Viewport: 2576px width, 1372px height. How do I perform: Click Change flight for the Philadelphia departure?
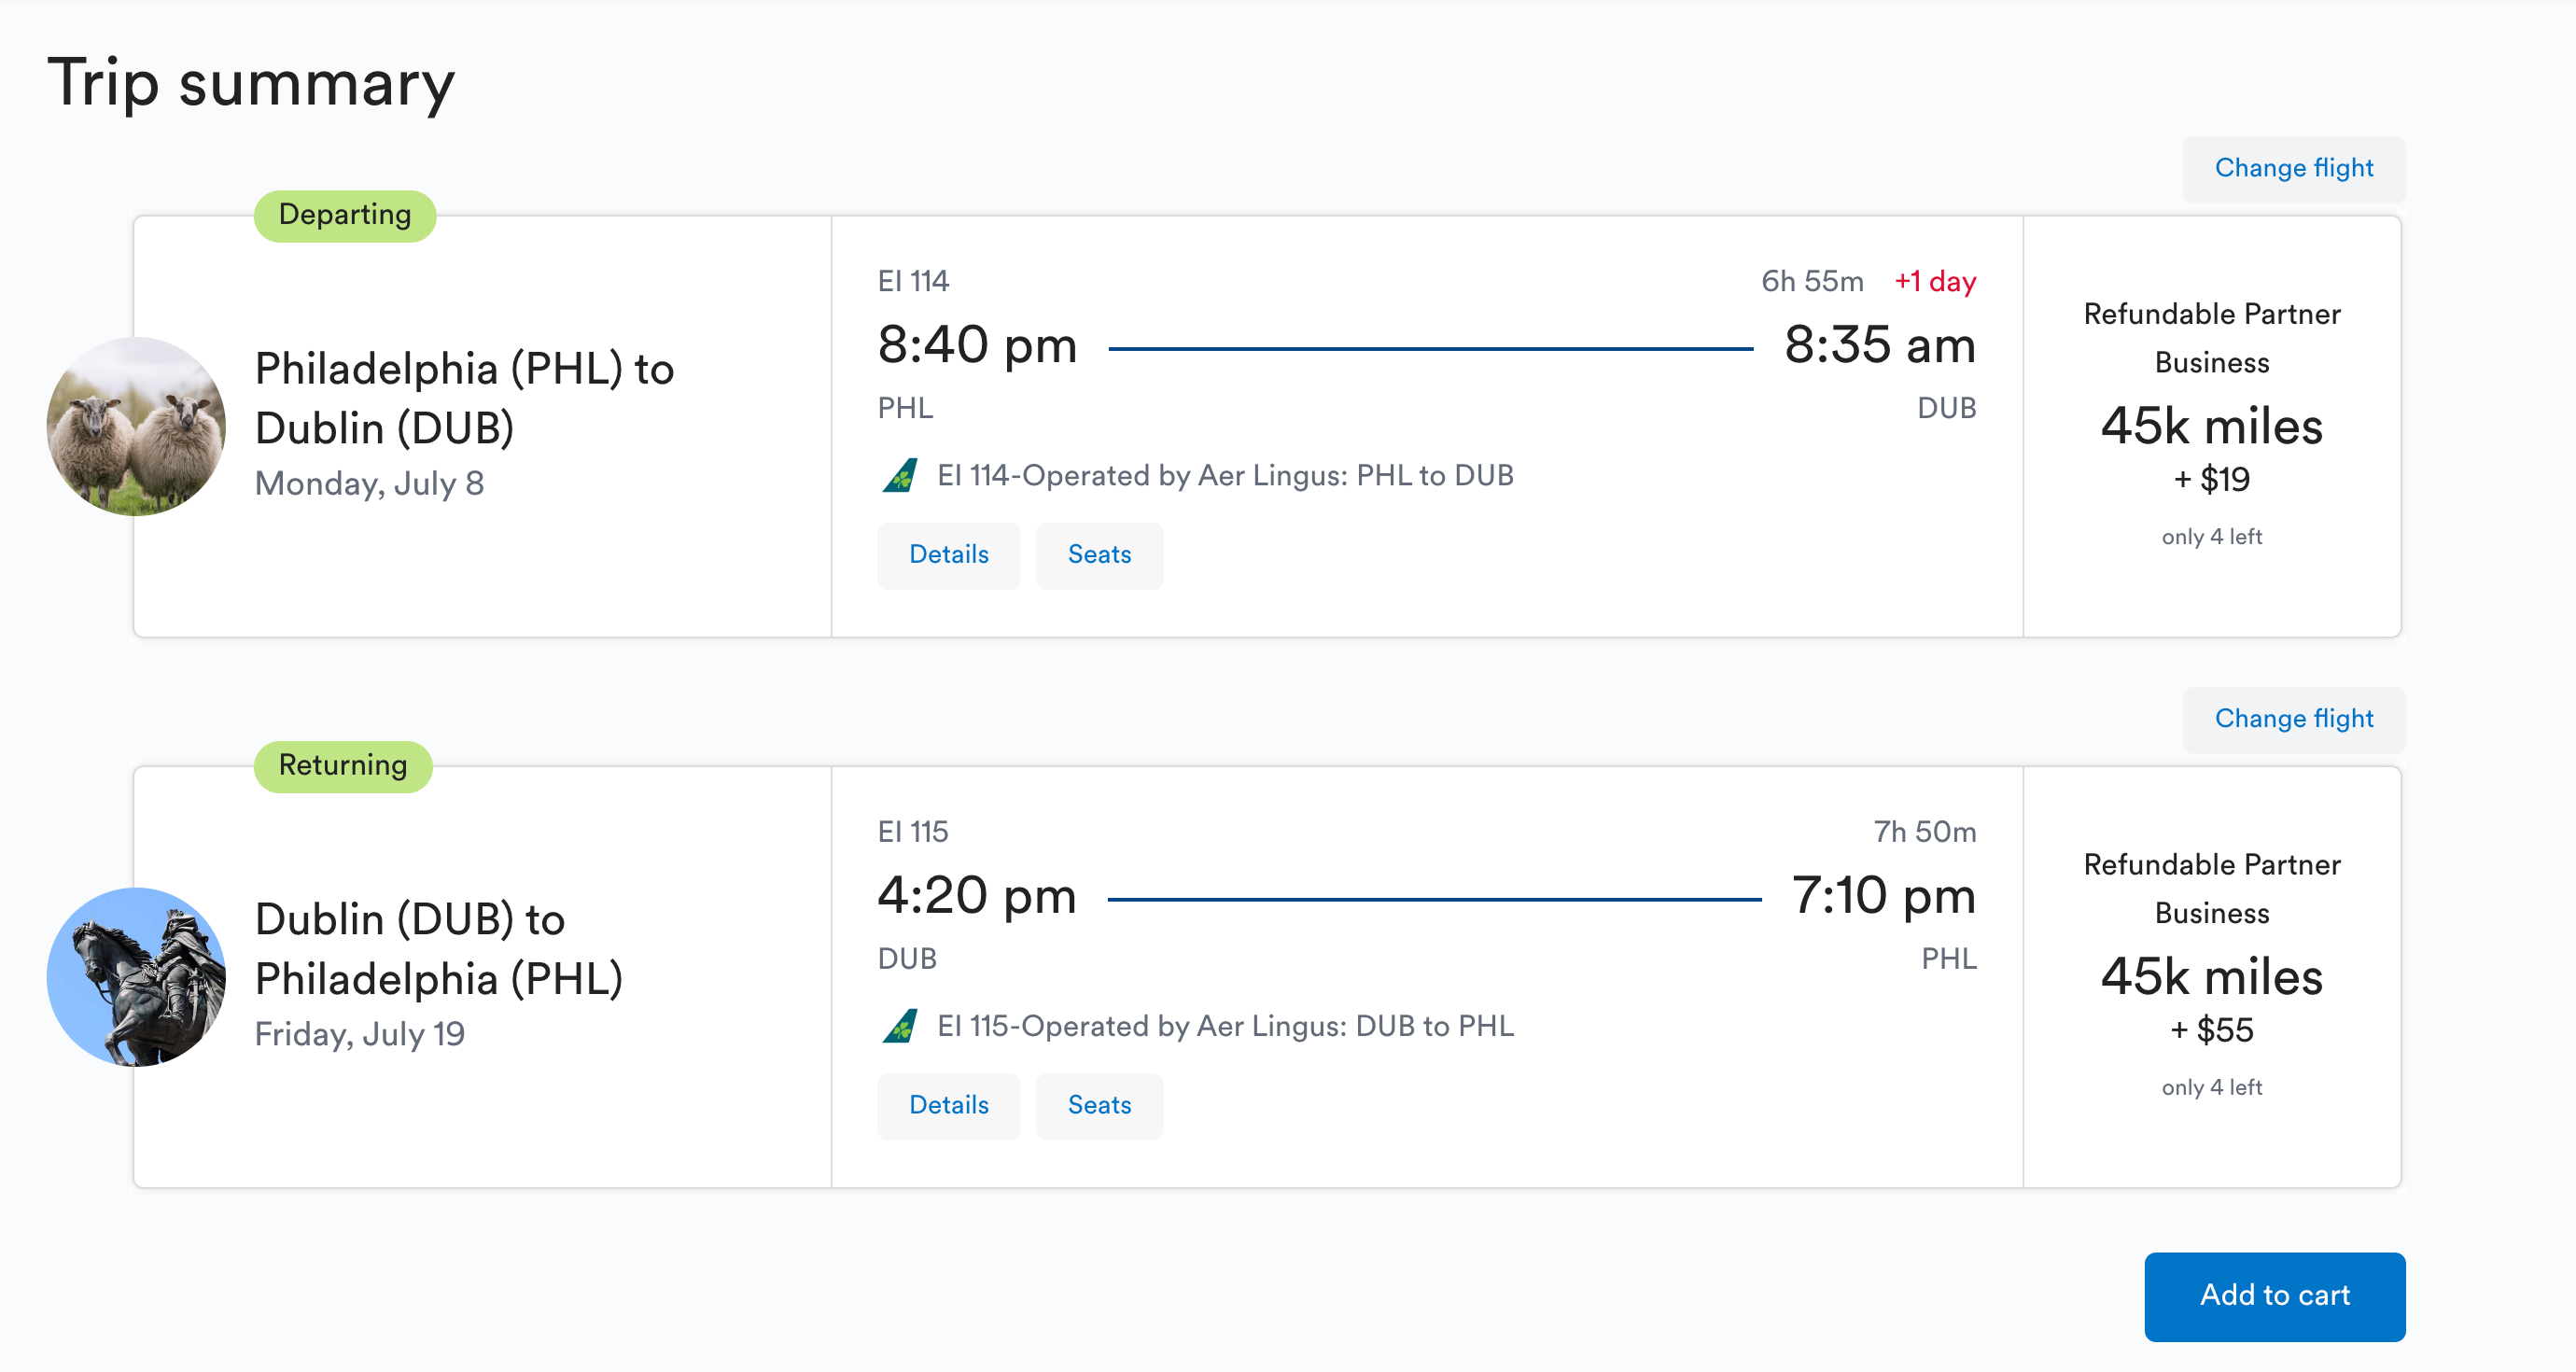pos(2293,168)
